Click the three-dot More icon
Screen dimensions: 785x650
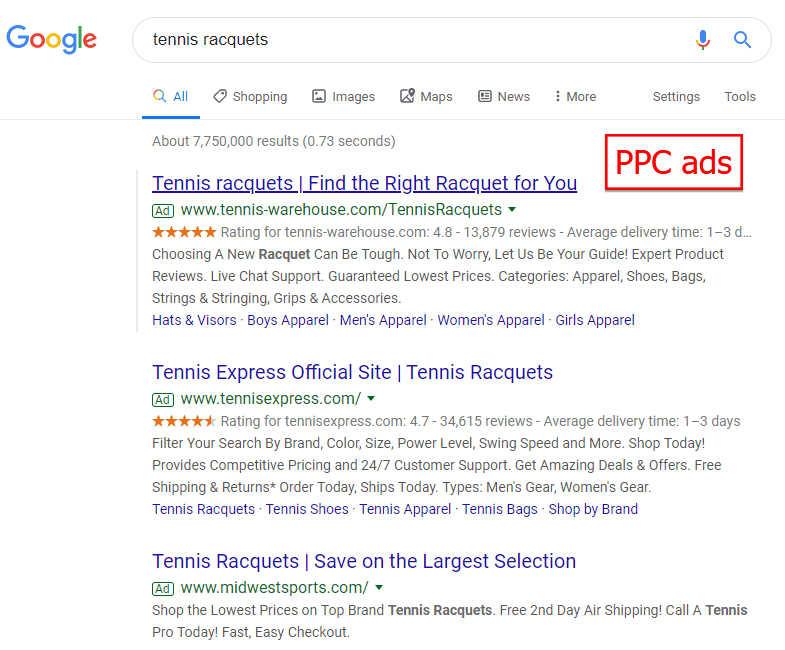(x=558, y=96)
